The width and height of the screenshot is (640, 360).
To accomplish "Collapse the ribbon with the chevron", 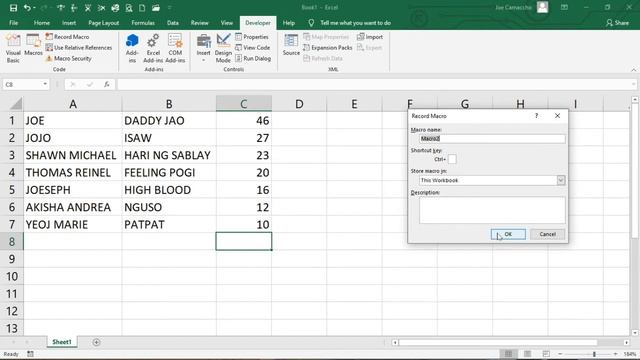I will pyautogui.click(x=633, y=70).
